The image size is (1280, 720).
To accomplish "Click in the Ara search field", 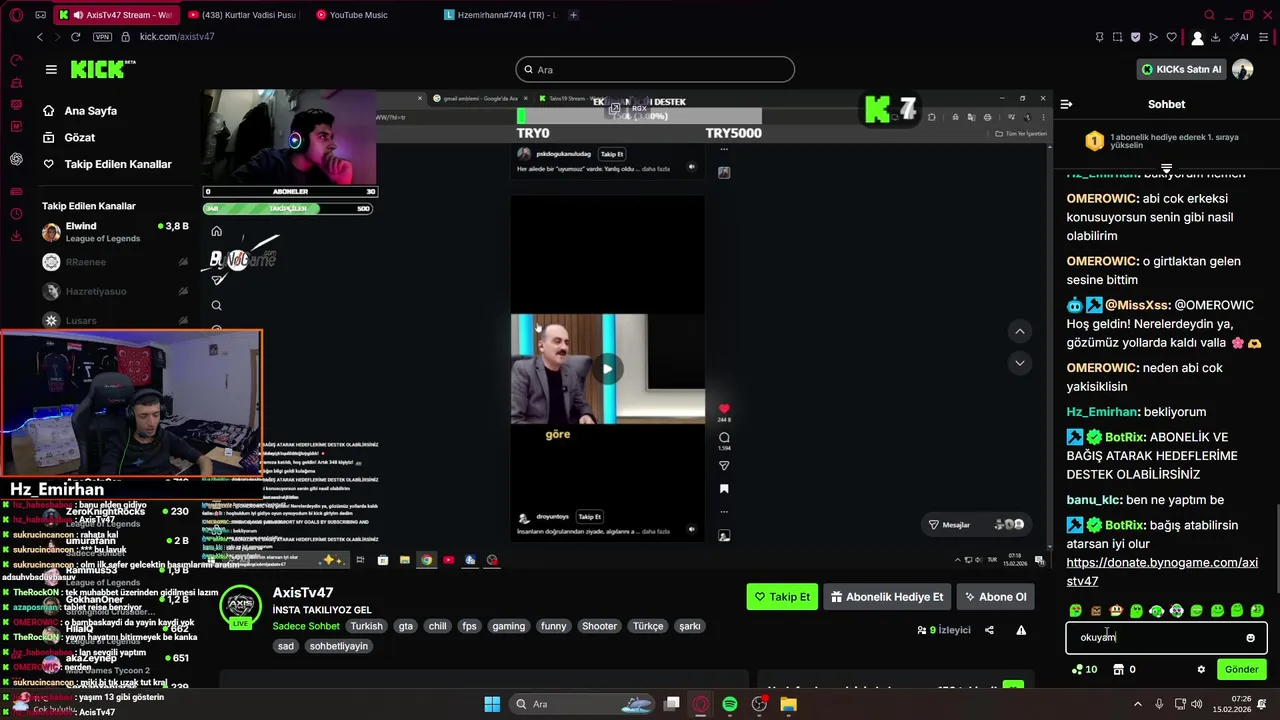I will tap(655, 69).
